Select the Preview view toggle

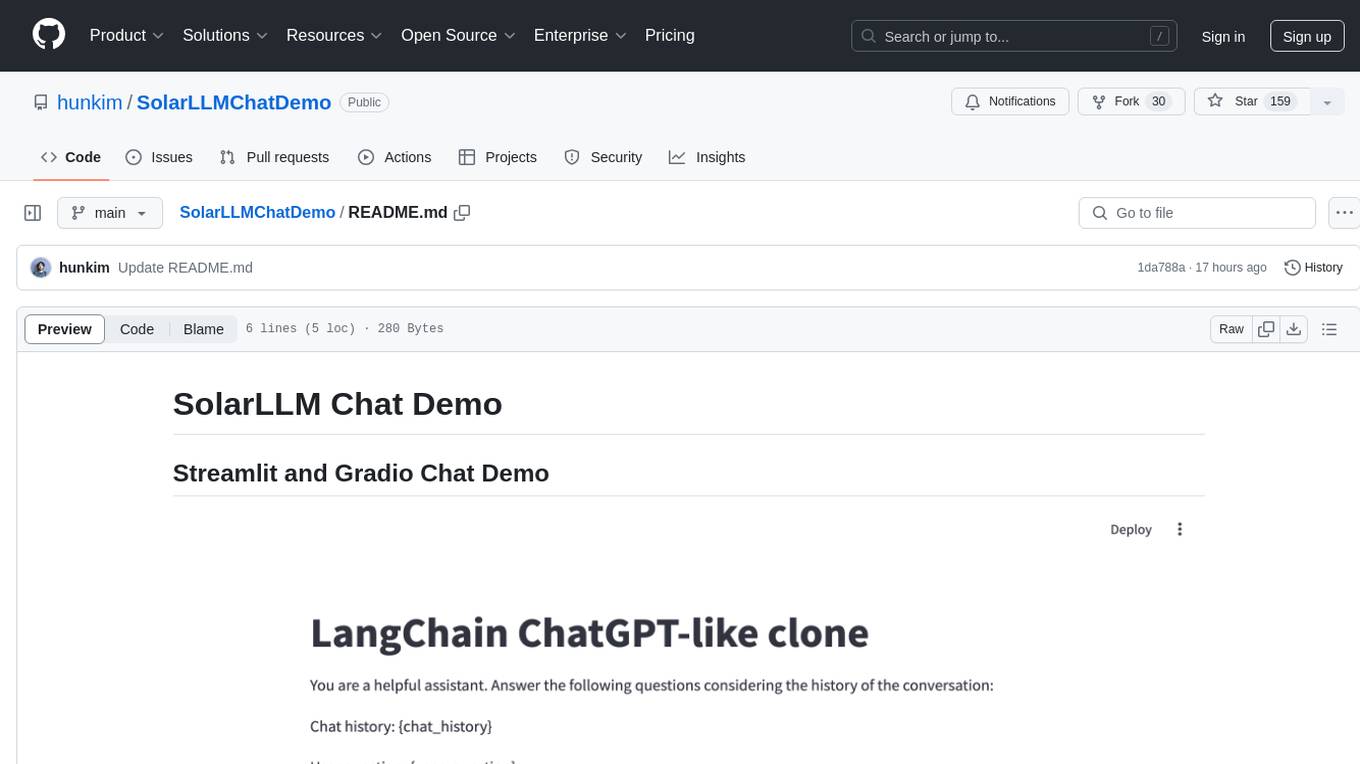(x=65, y=329)
